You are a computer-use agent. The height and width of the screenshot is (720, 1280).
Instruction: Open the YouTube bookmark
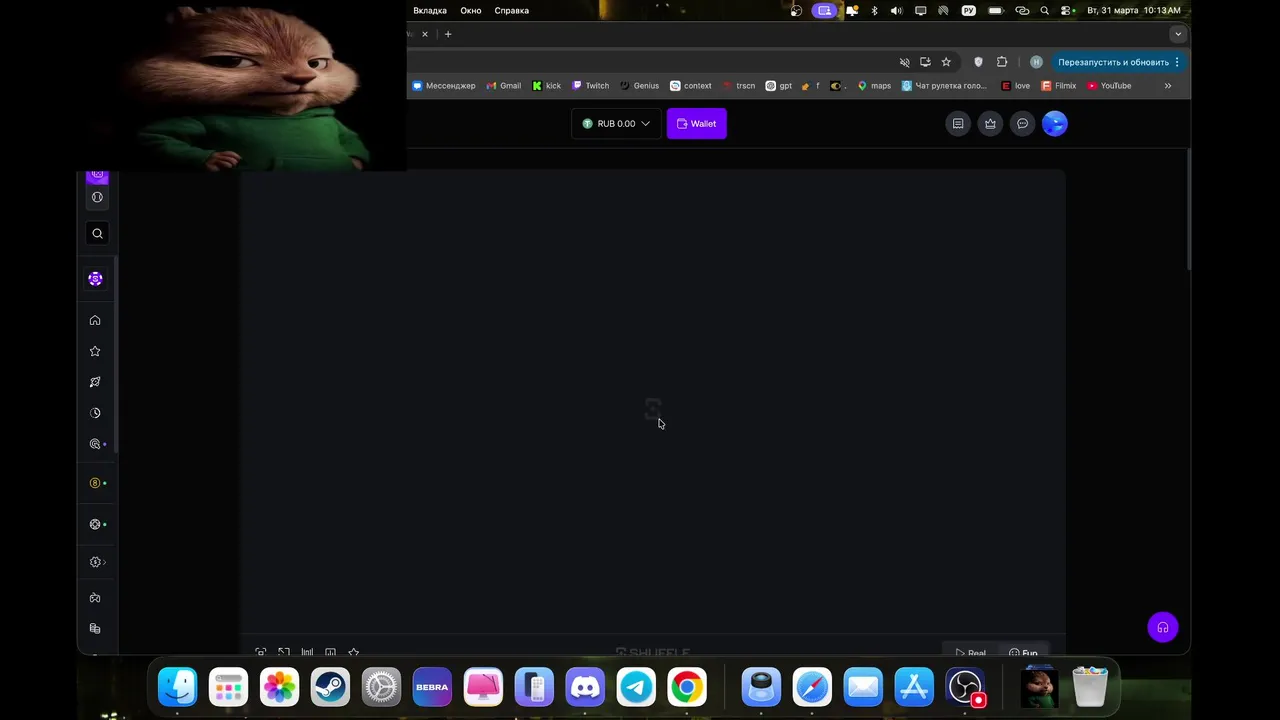click(1109, 86)
